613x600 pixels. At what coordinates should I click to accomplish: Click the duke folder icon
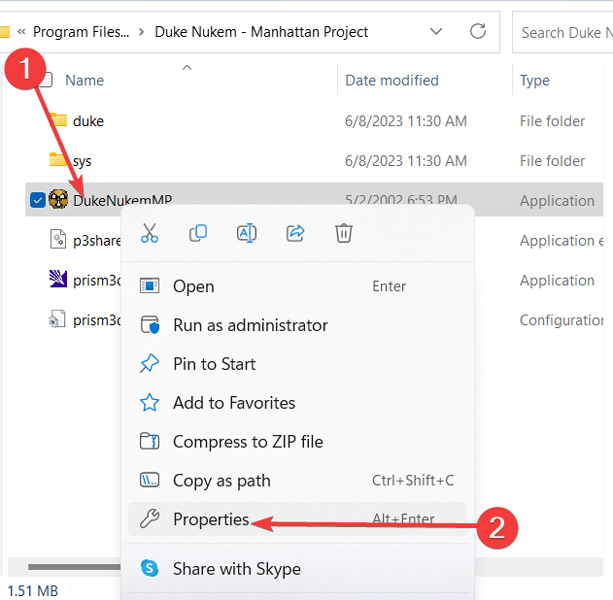pos(58,120)
